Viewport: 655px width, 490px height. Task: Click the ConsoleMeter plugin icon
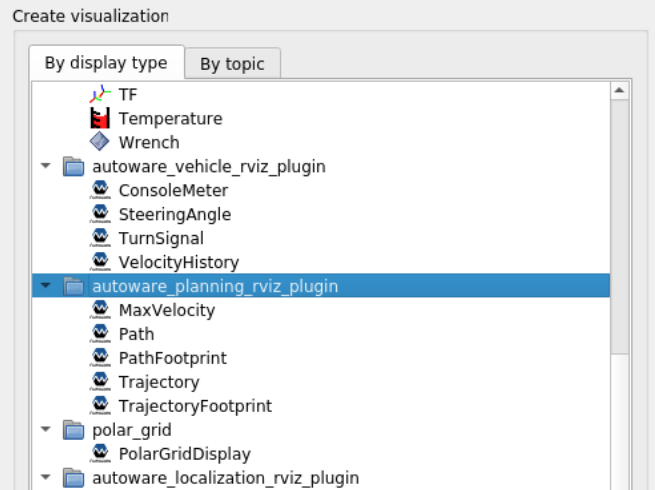[100, 190]
